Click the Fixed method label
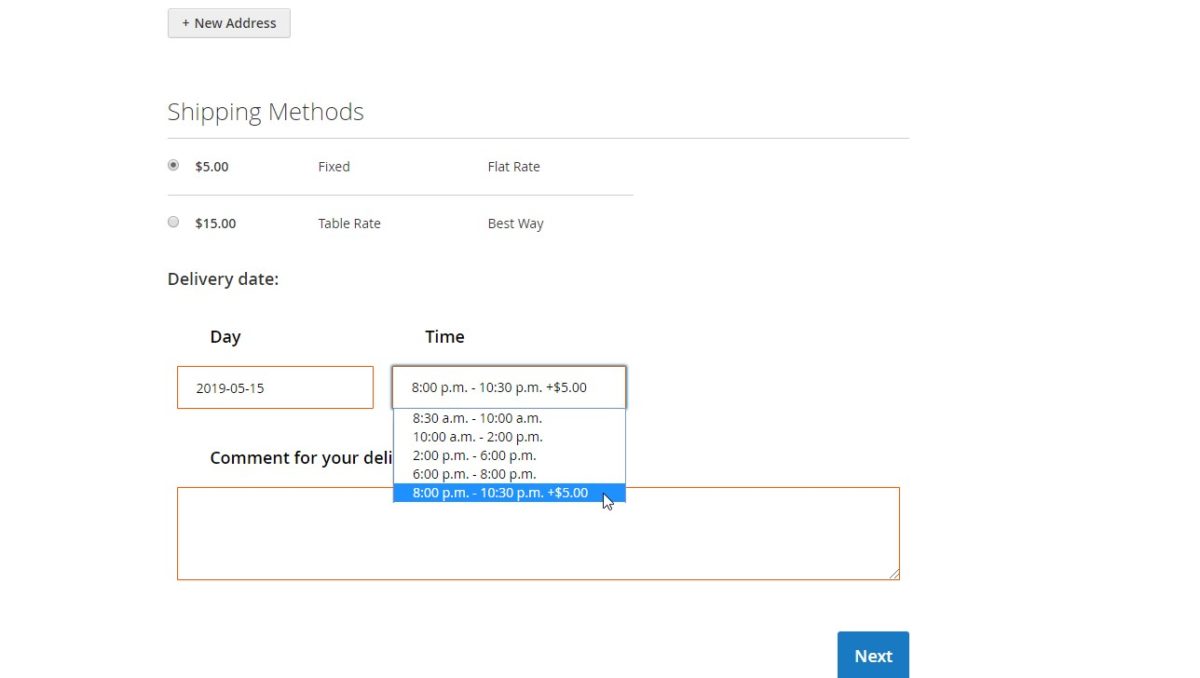Viewport: 1200px width, 678px height. pyautogui.click(x=333, y=166)
